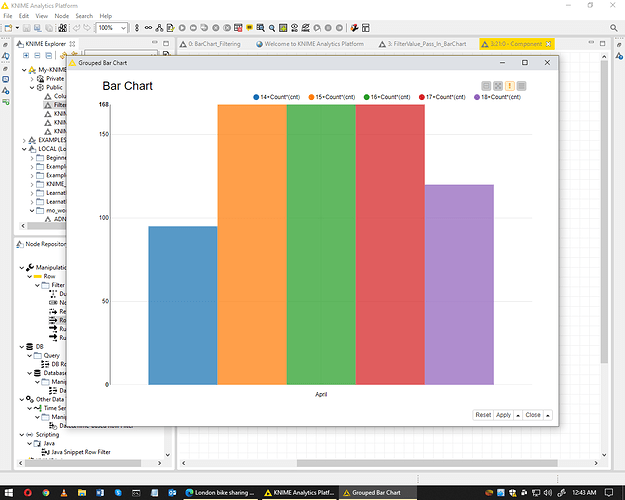Open the Close options arrow dropdown
The width and height of the screenshot is (625, 500).
tap(548, 415)
